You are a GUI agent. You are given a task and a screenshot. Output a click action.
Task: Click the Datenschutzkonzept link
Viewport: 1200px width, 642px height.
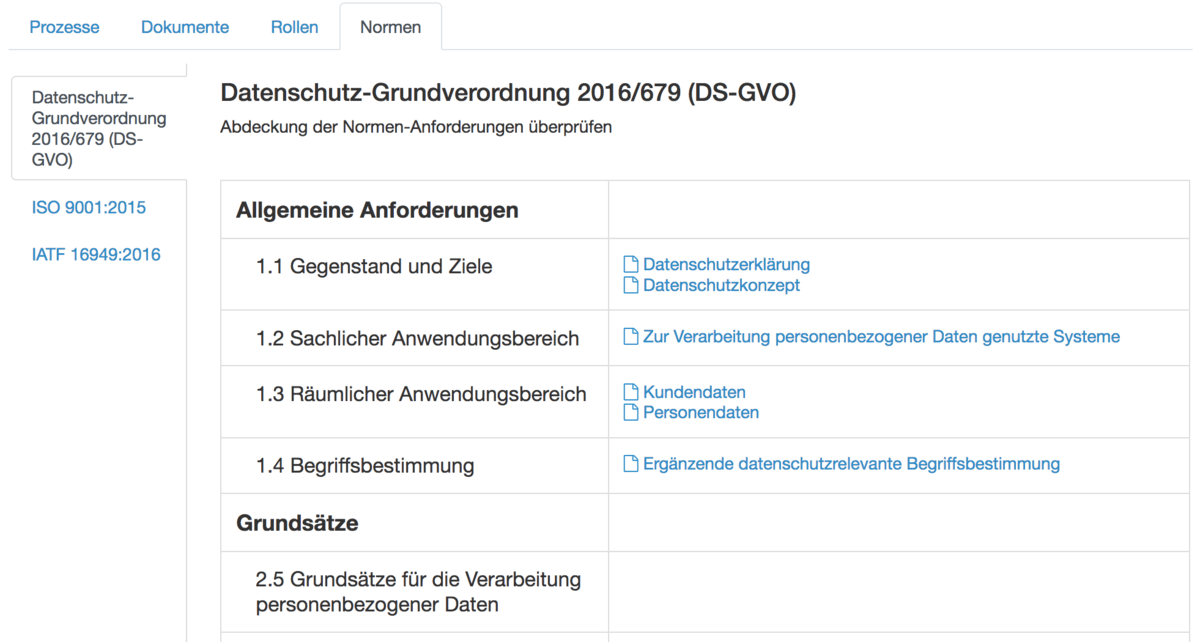[x=721, y=285]
